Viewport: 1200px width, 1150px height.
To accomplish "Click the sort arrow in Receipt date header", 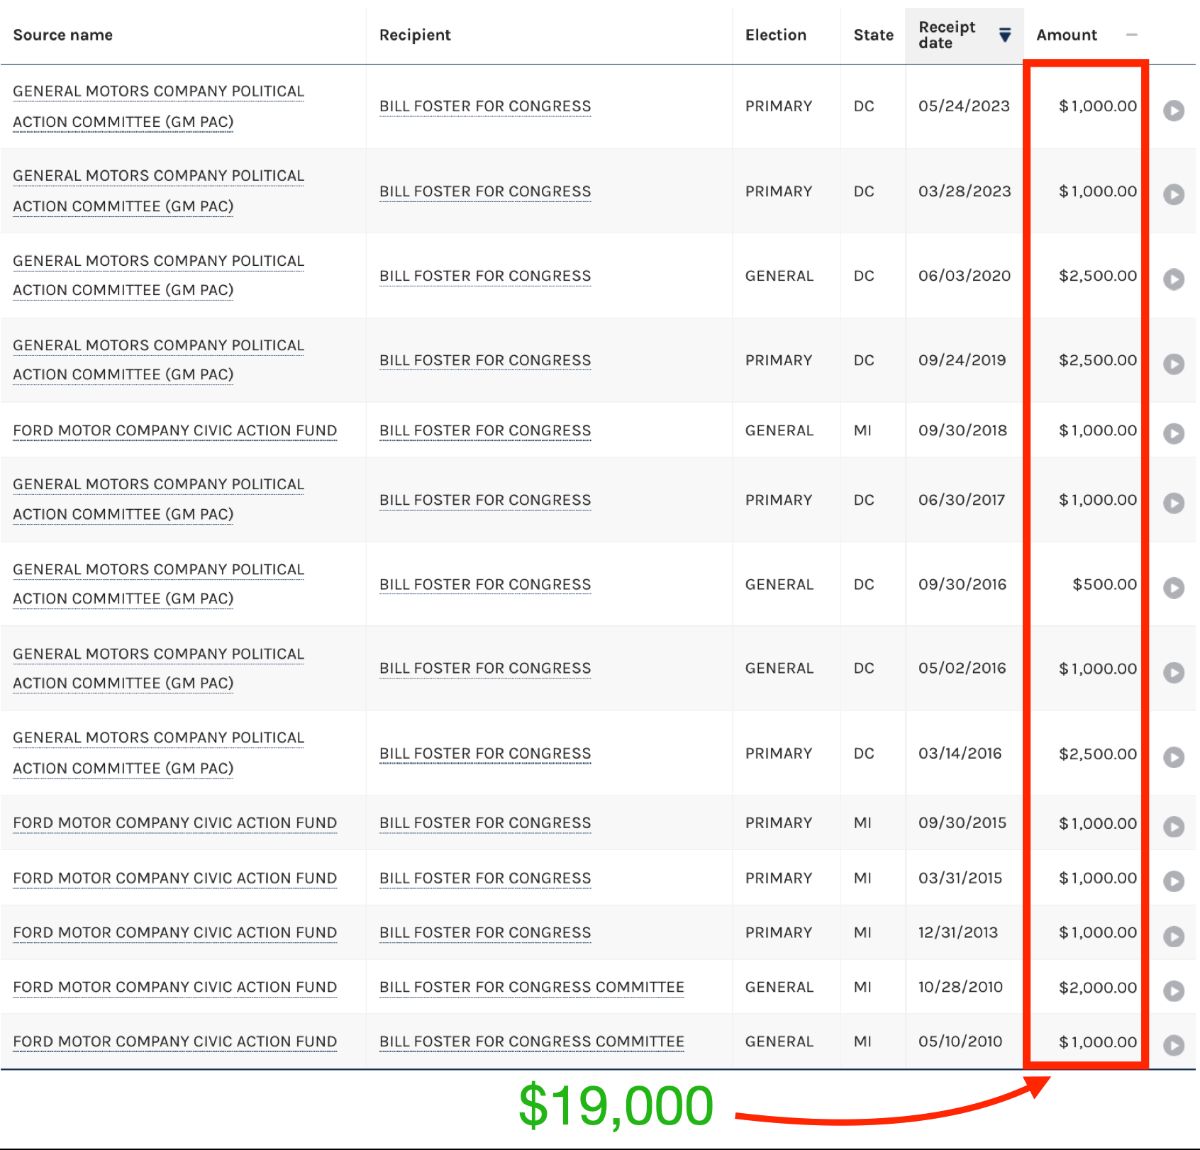I will coord(1005,35).
